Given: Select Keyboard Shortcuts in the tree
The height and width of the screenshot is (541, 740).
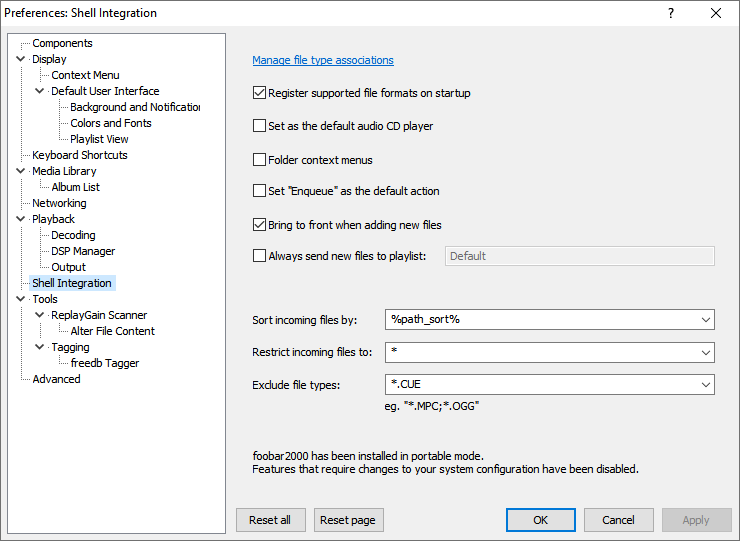Looking at the screenshot, I should [x=80, y=155].
